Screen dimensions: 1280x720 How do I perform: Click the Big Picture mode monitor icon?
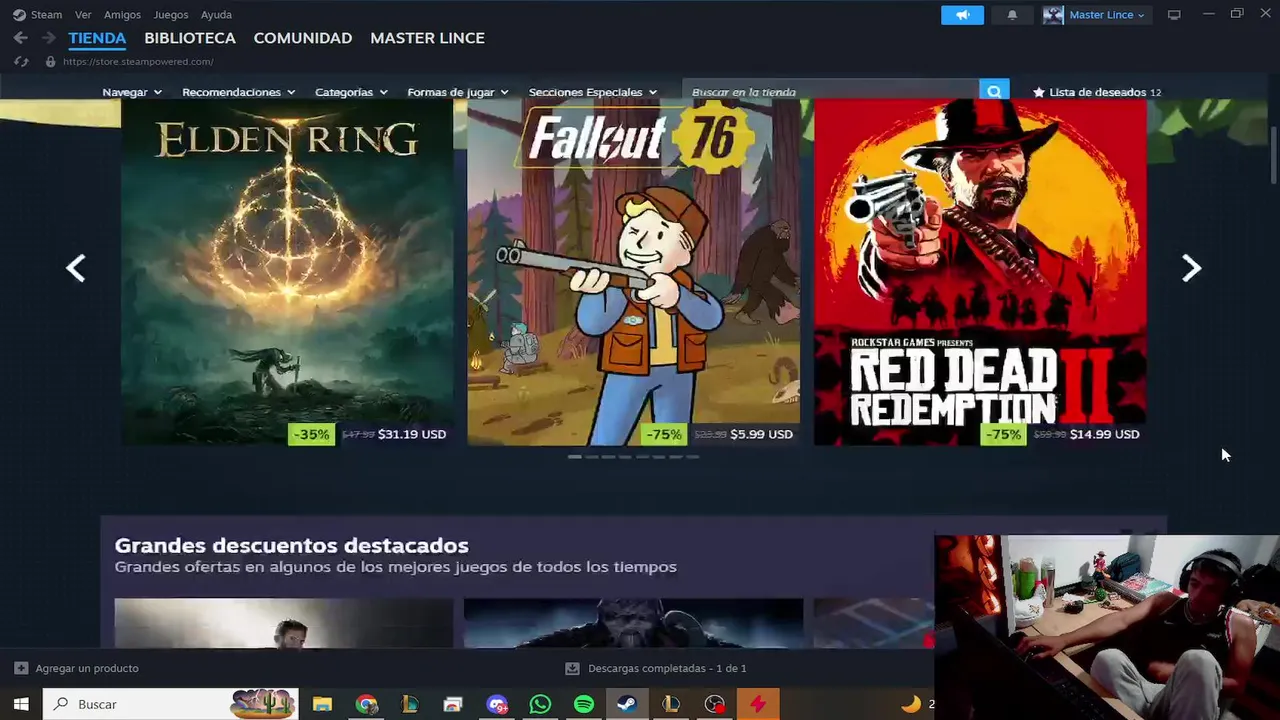point(1174,15)
